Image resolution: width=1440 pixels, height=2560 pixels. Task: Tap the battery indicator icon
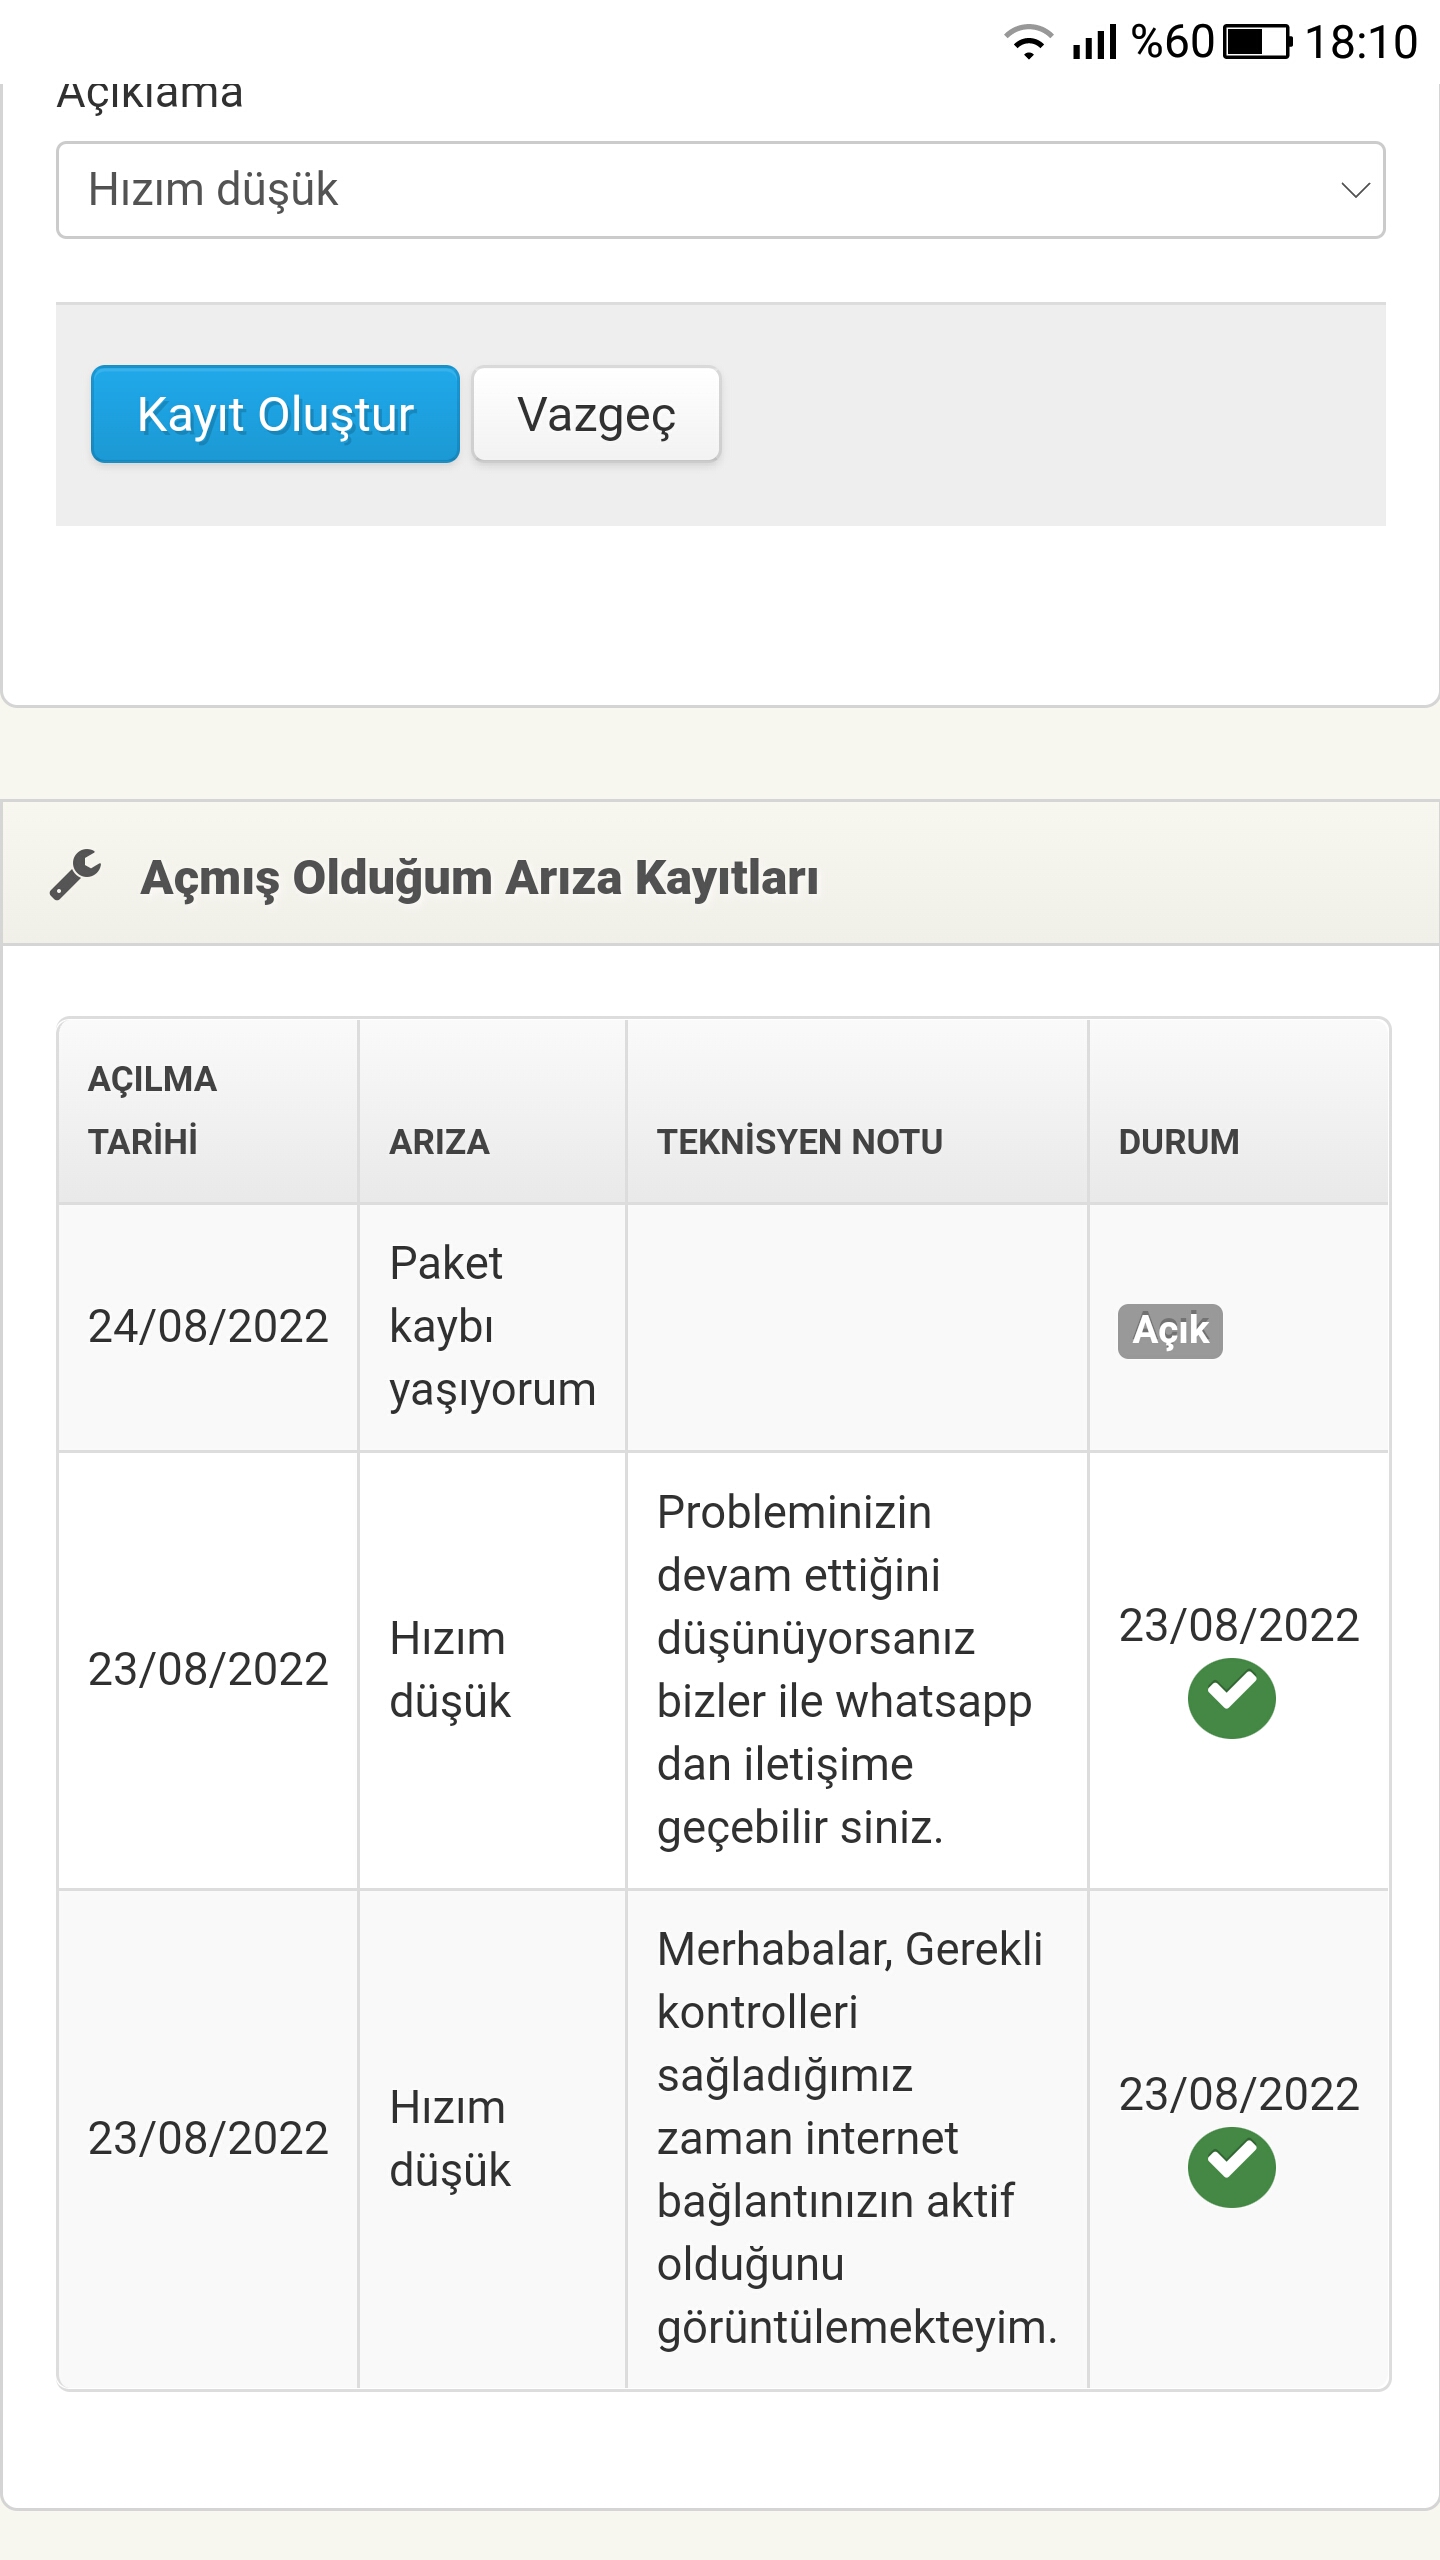coord(1258,42)
